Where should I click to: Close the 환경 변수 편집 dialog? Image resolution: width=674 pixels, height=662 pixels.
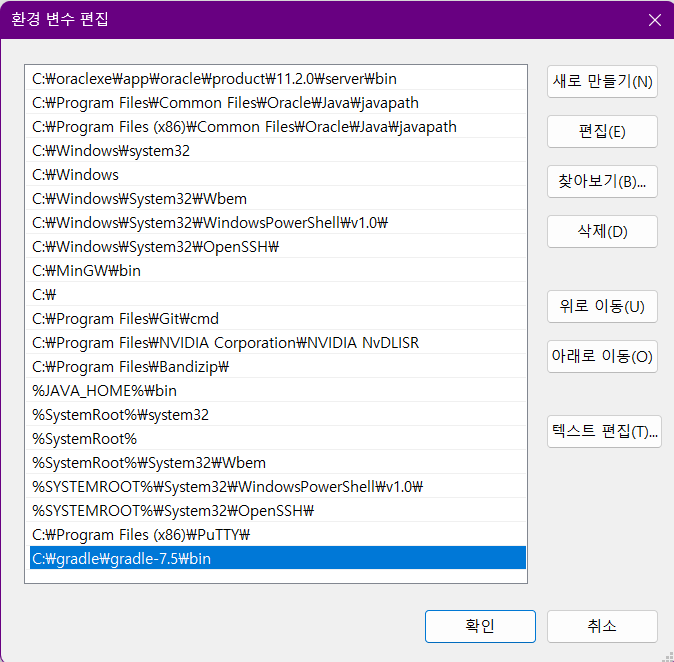point(655,20)
